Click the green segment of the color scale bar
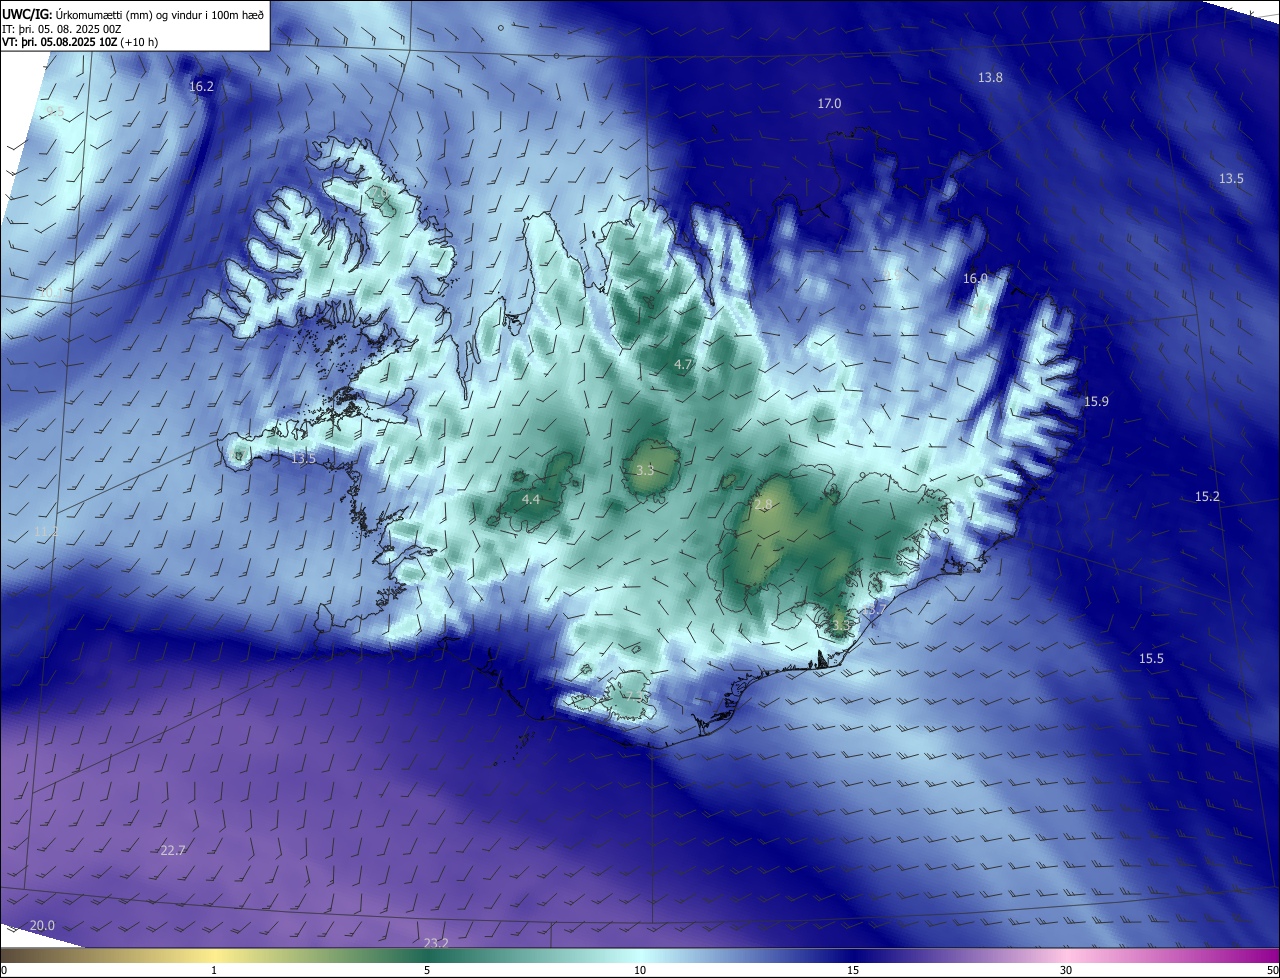Screen dimensions: 1280x978 [427, 956]
